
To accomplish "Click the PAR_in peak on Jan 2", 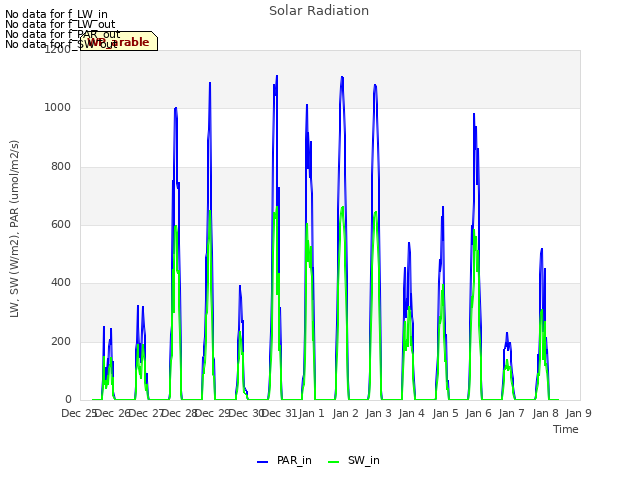I will pos(342,77).
